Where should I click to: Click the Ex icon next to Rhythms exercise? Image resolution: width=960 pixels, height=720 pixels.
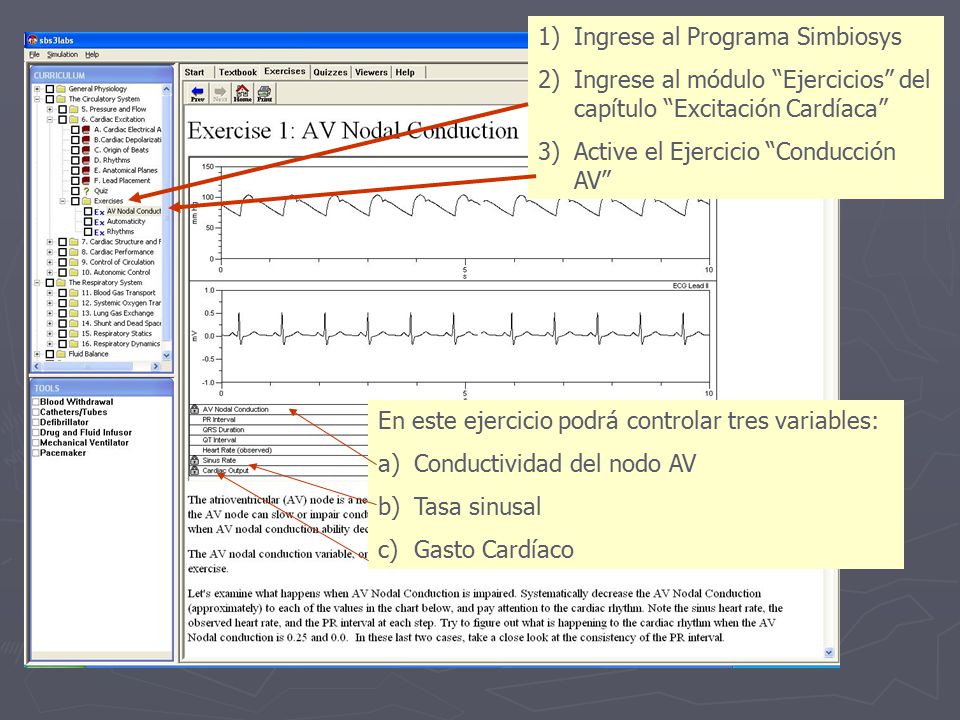pos(99,232)
